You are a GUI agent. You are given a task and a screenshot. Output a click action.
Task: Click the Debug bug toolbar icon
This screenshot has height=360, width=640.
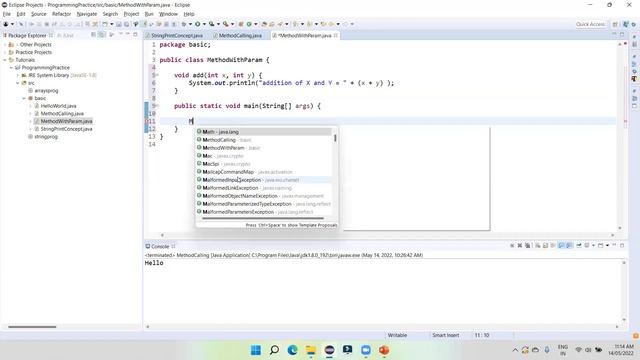coord(184,24)
